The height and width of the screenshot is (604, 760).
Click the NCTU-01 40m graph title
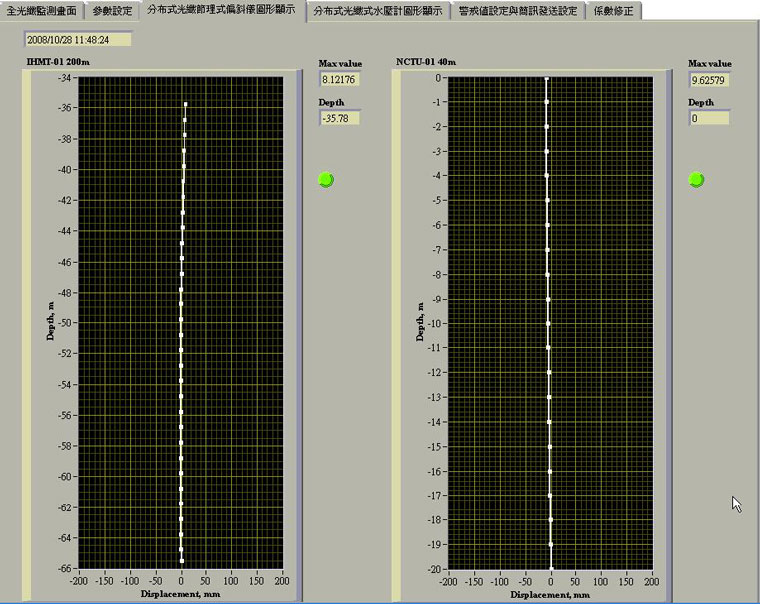[426, 62]
